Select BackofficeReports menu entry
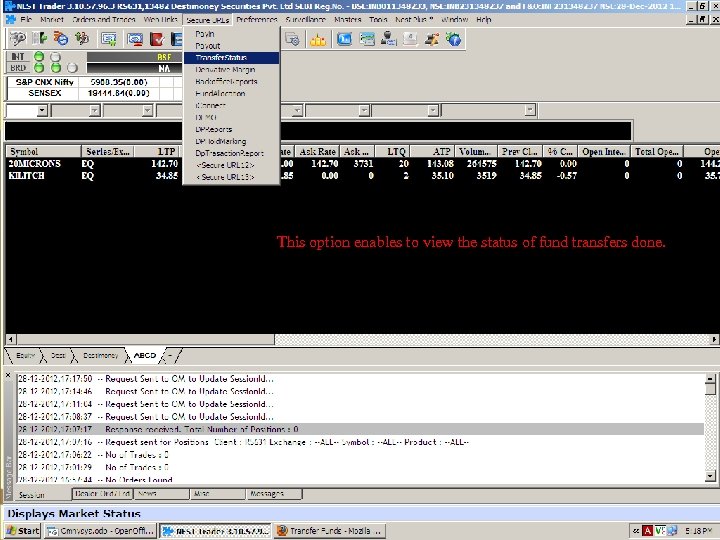720x540 pixels. [x=231, y=82]
